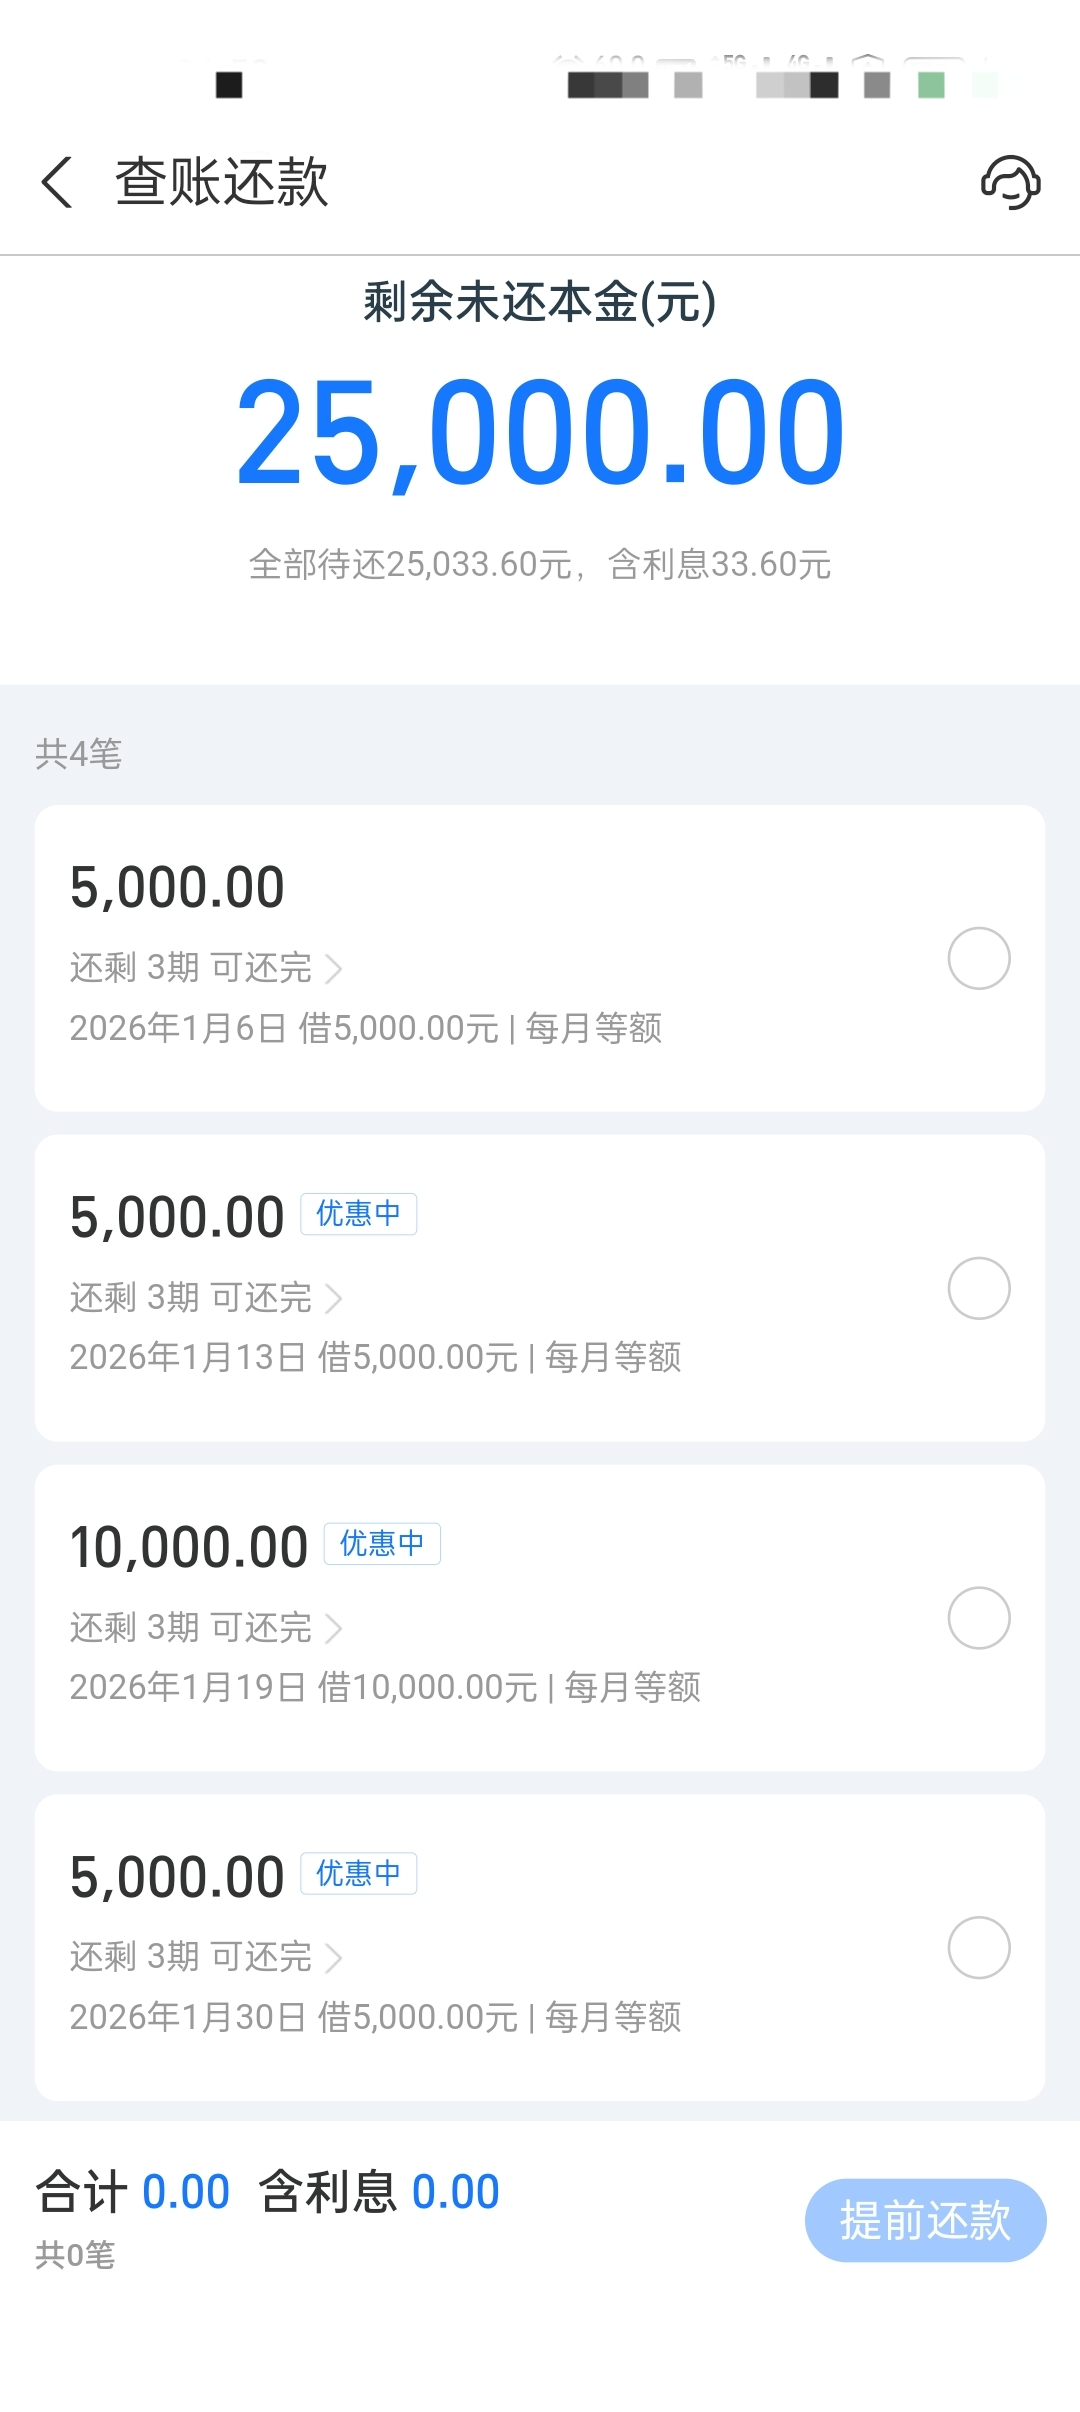This screenshot has width=1080, height=2412.
Task: Open January 19 loan details text
Action: [x=385, y=1688]
